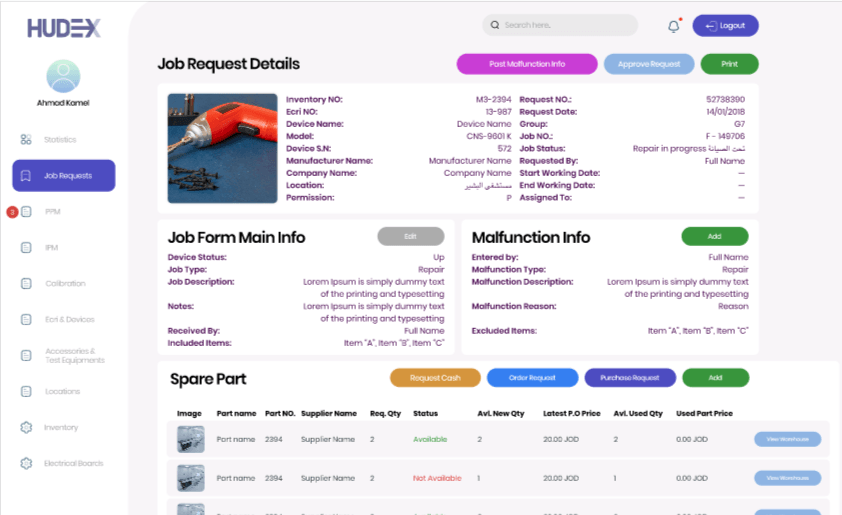Select Job Requests in the sidebar
Viewport: 842px width, 515px height.
(63, 176)
